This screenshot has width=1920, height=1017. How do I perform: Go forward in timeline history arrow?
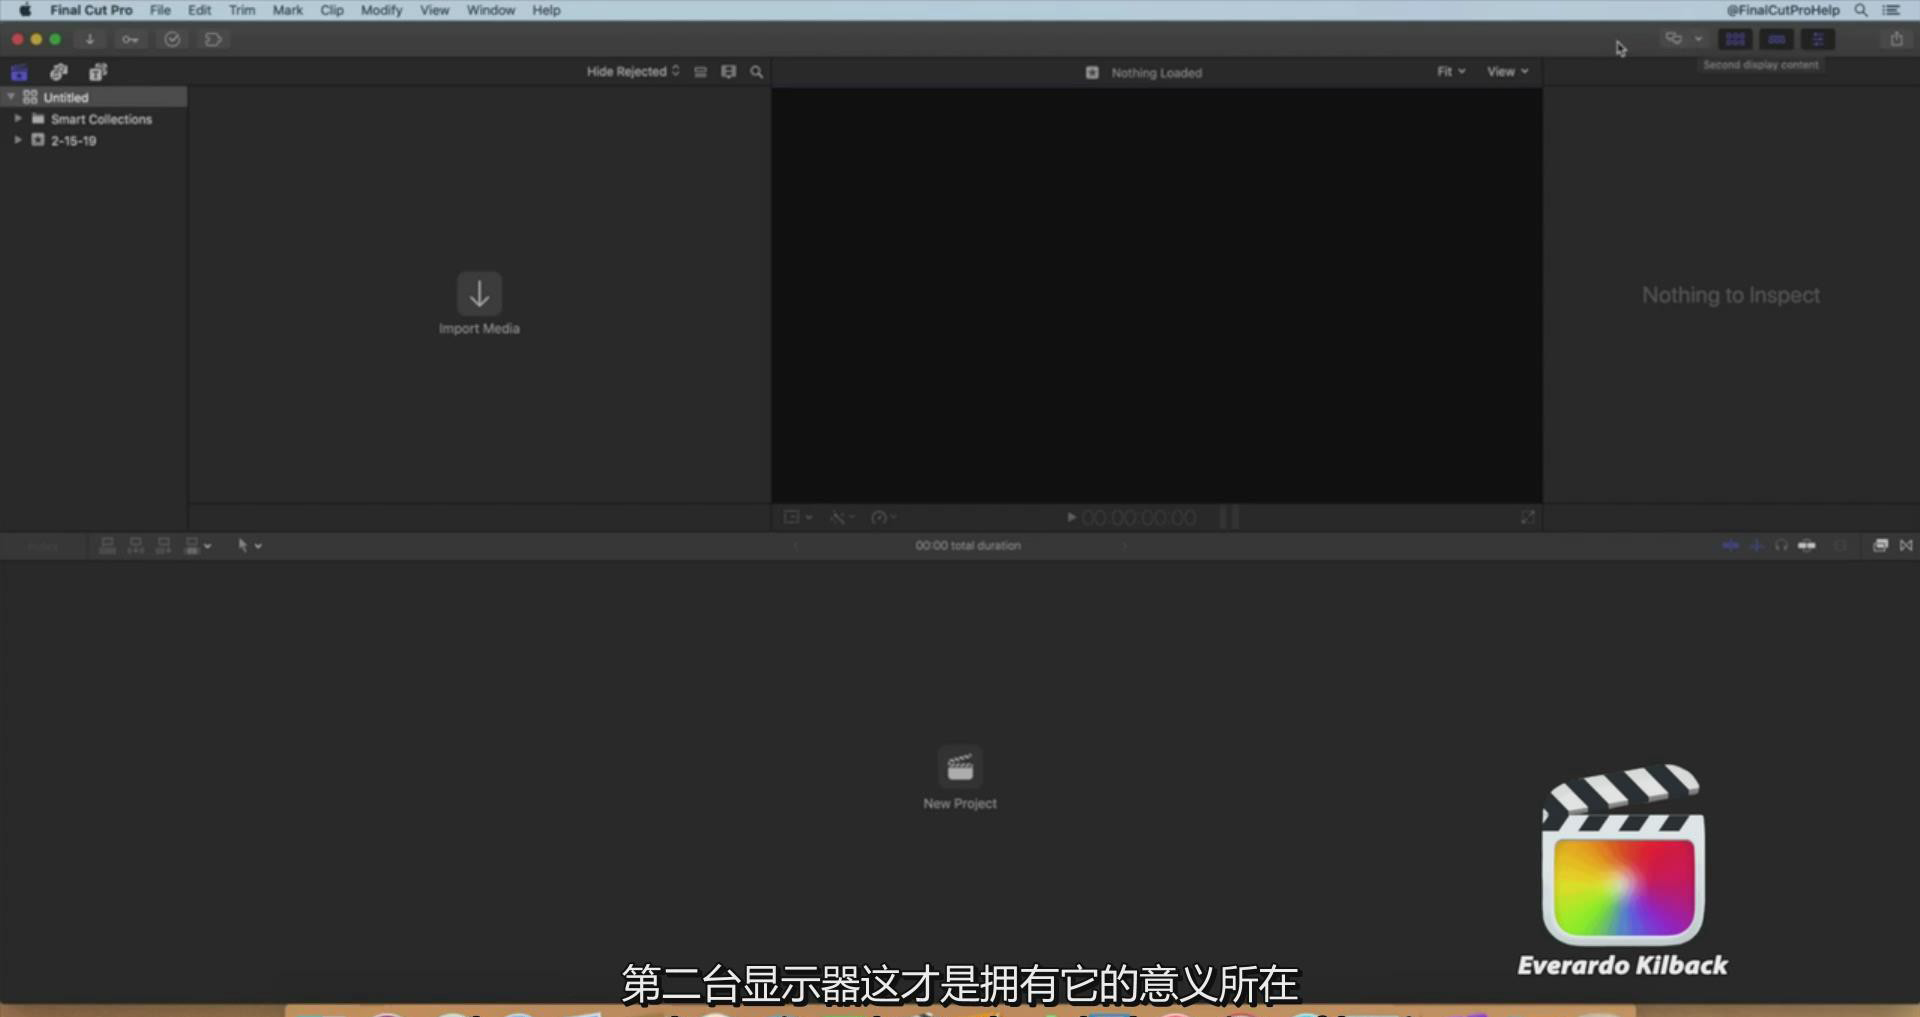pyautogui.click(x=1124, y=546)
